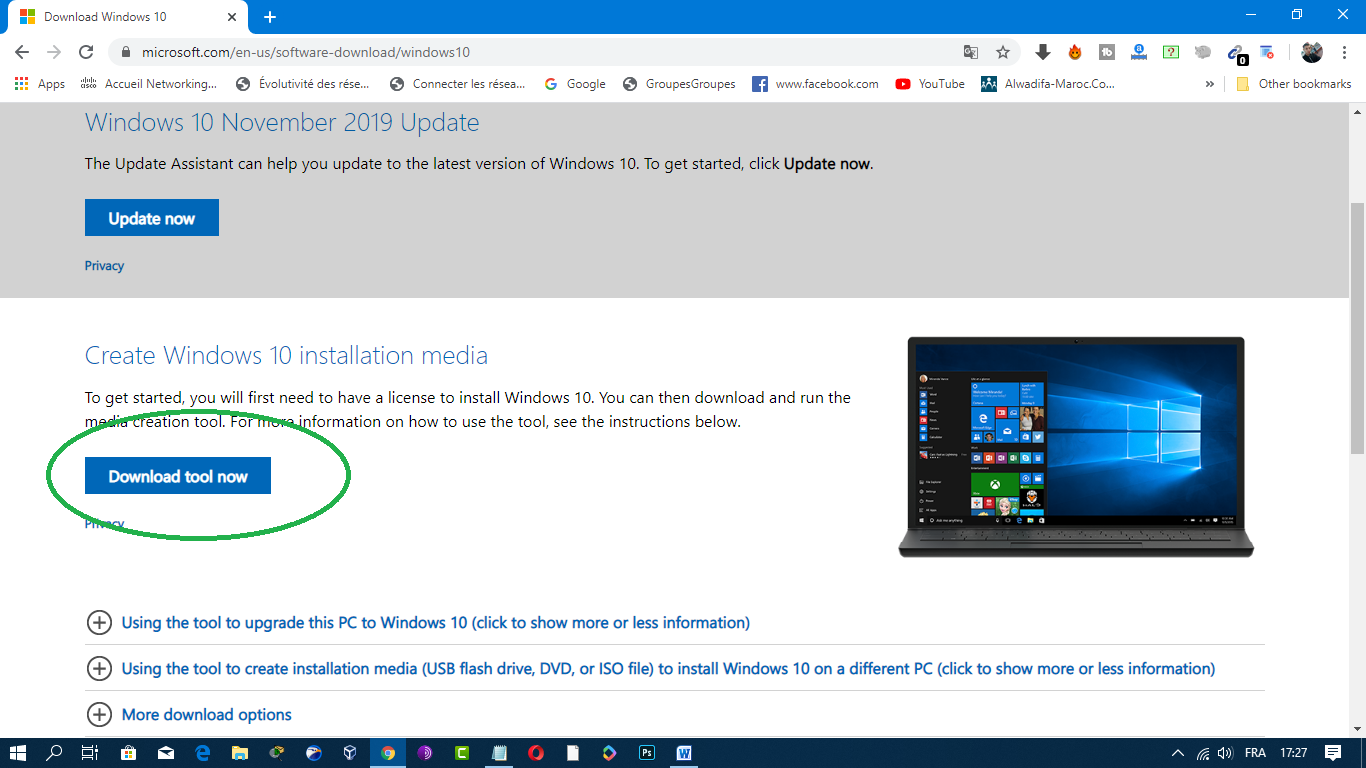Click the browser forward arrow
Screen dimensions: 1366x768
54,52
